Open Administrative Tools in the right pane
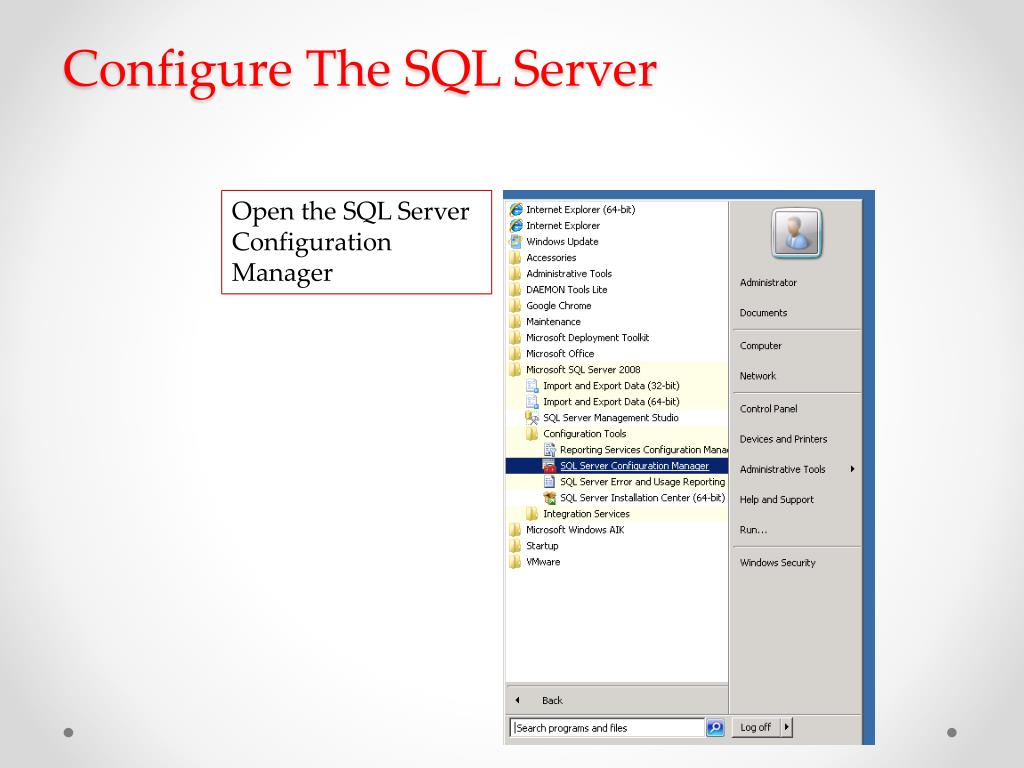 (782, 469)
